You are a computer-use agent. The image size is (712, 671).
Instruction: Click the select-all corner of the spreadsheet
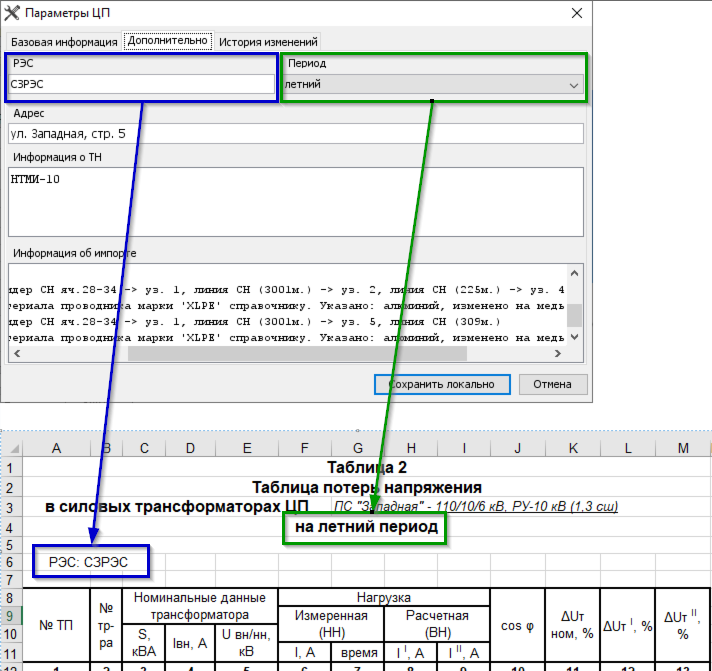pos(14,449)
